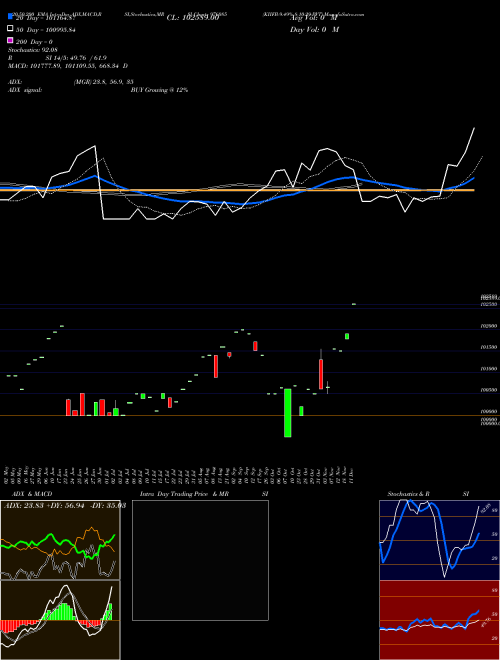Image resolution: width=500 pixels, height=660 pixels.
Task: Open the red RSI chart thumbnail
Action: (439, 620)
